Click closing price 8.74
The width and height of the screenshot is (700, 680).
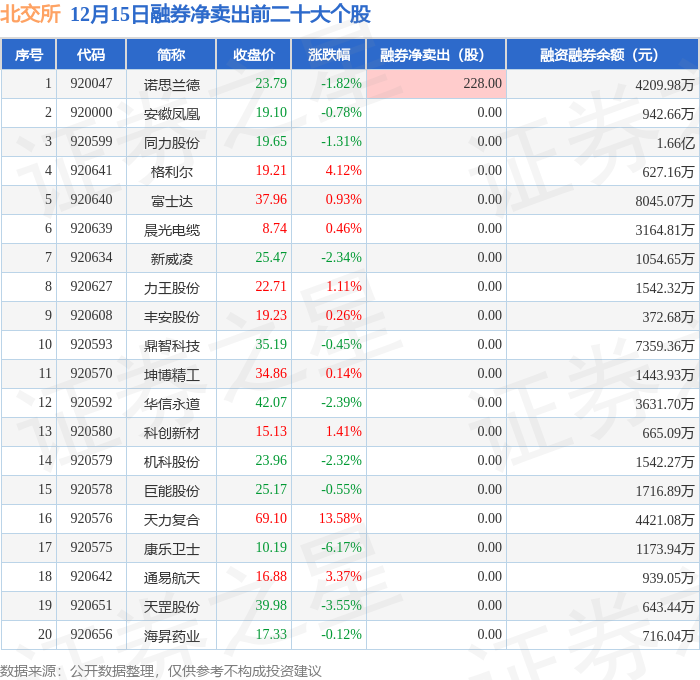[x=275, y=229]
